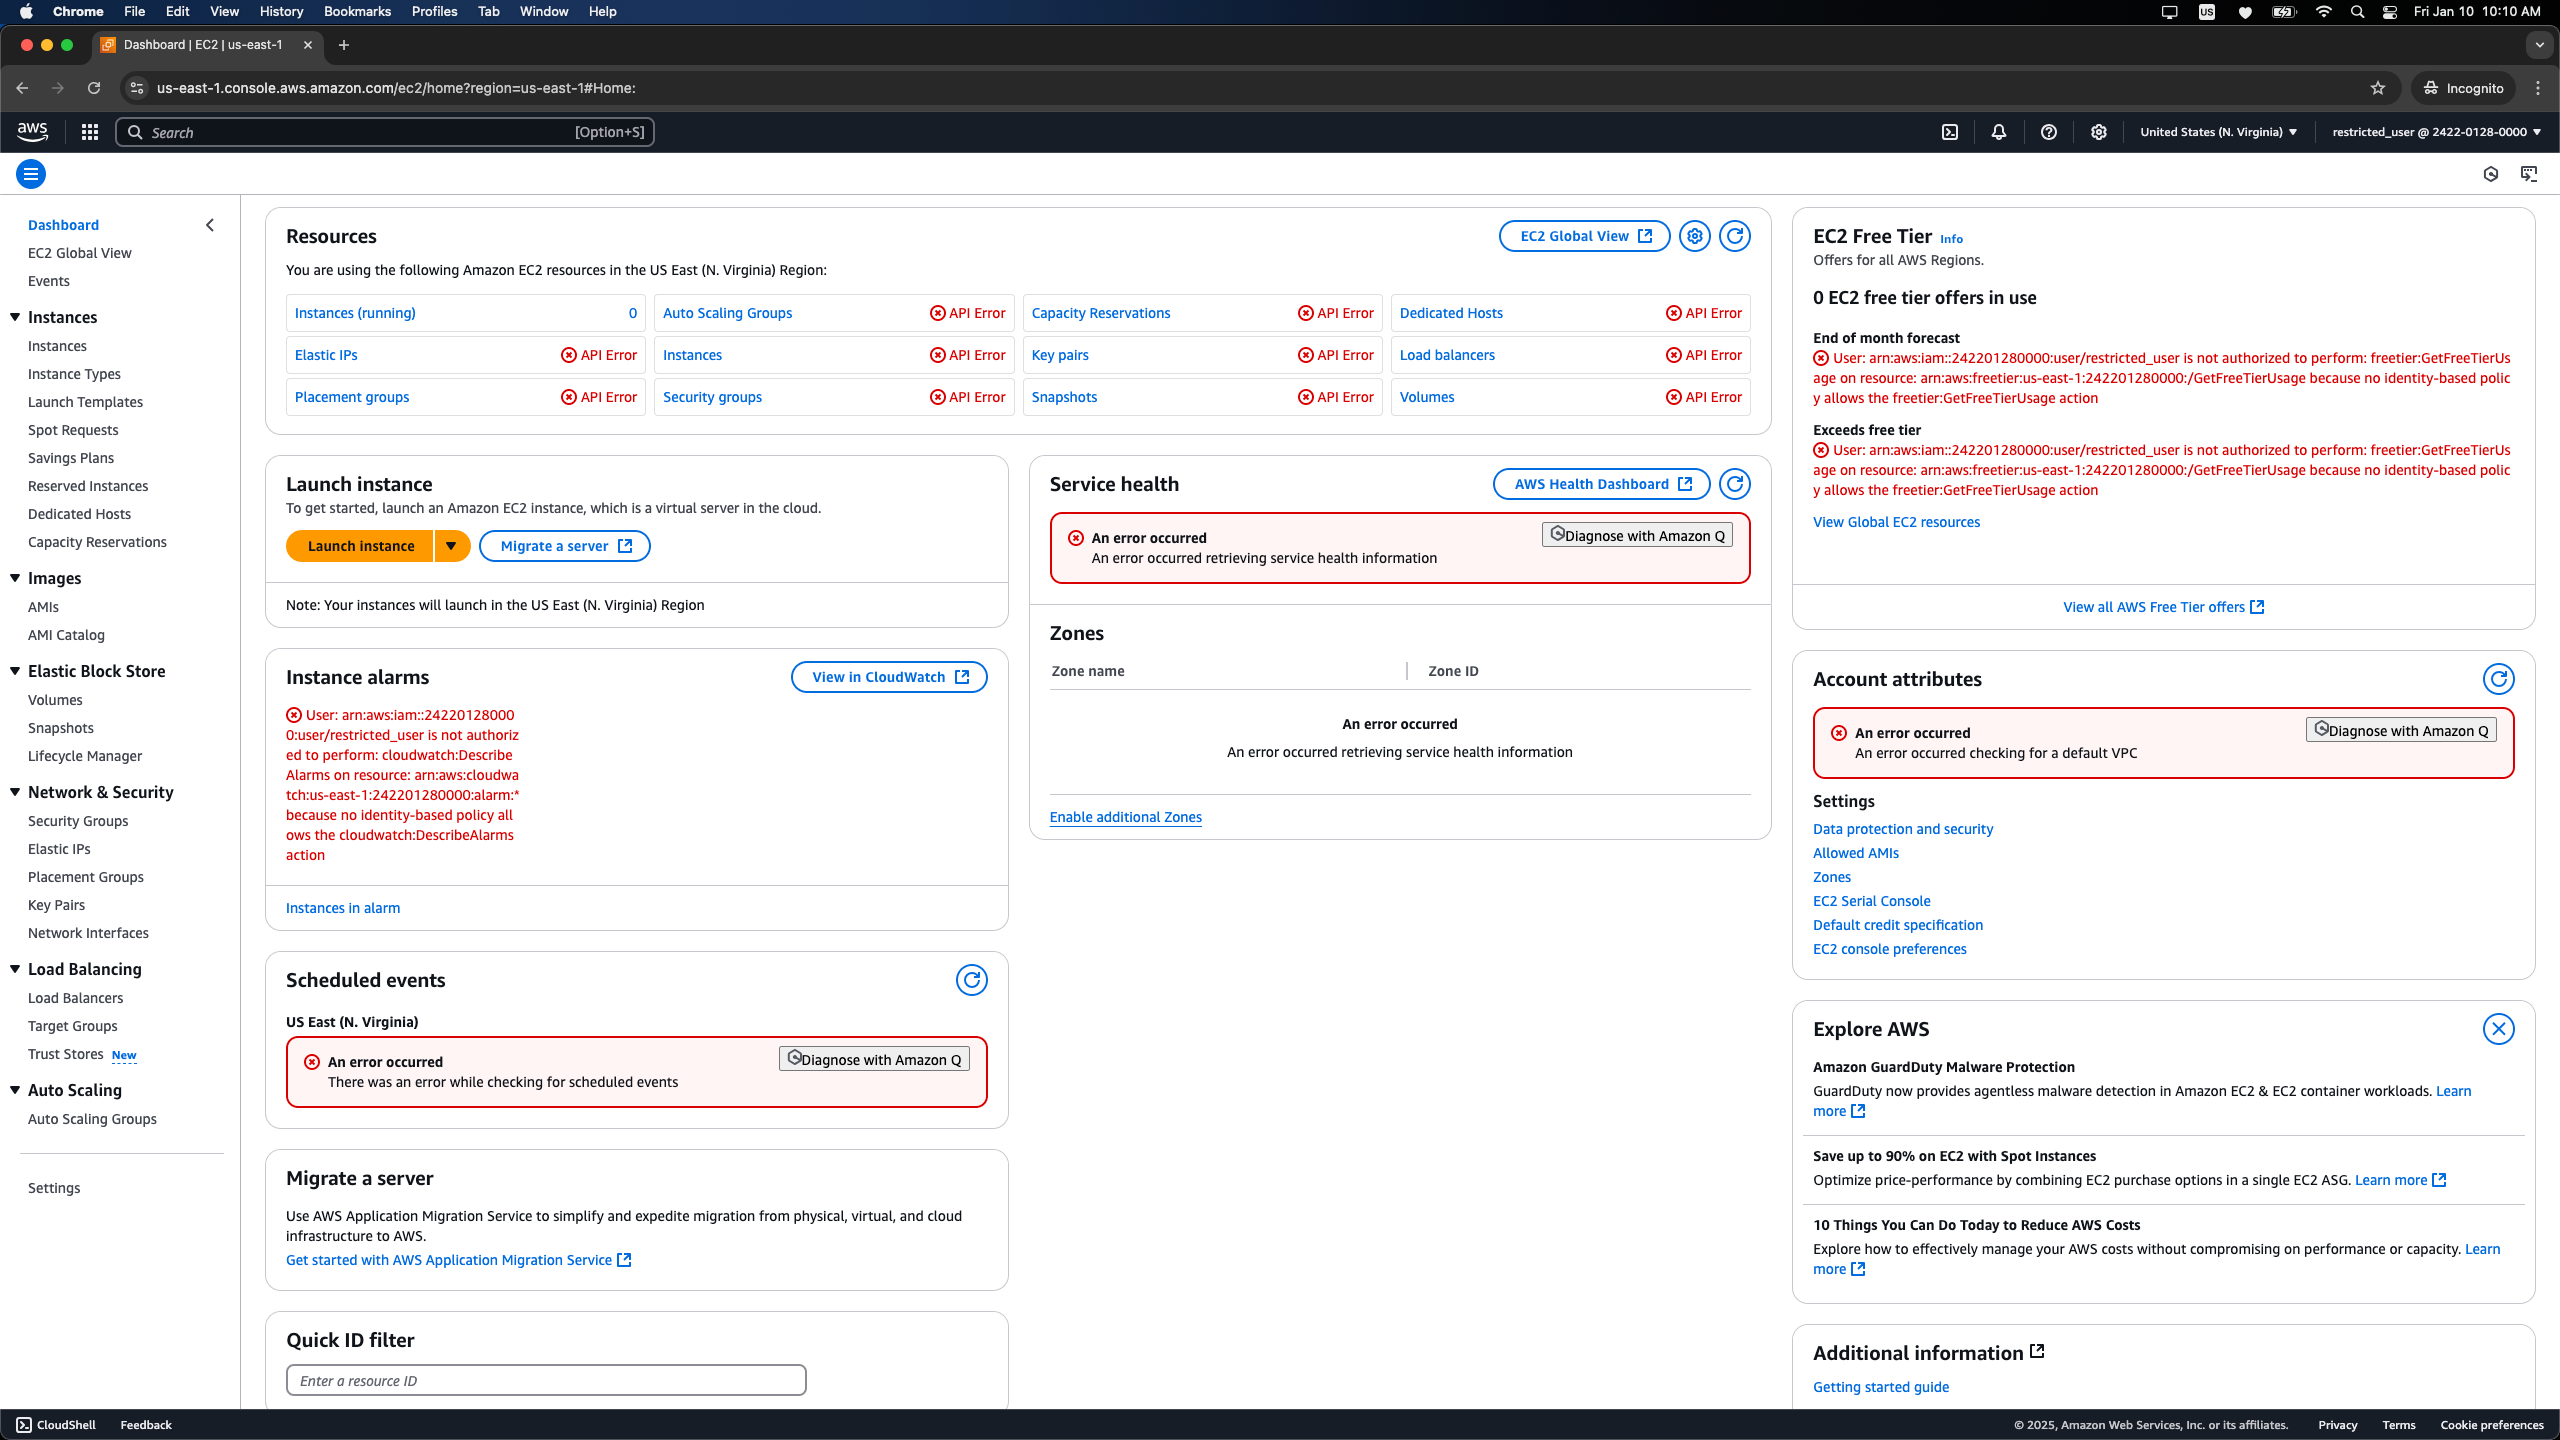
Task: Open CloudShell in the footer bar
Action: point(56,1425)
